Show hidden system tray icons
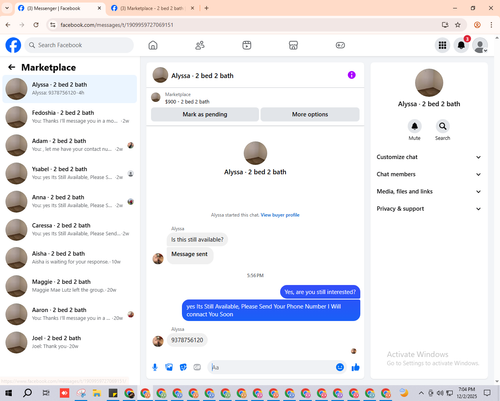This screenshot has height=401, width=500. pyautogui.click(x=421, y=393)
